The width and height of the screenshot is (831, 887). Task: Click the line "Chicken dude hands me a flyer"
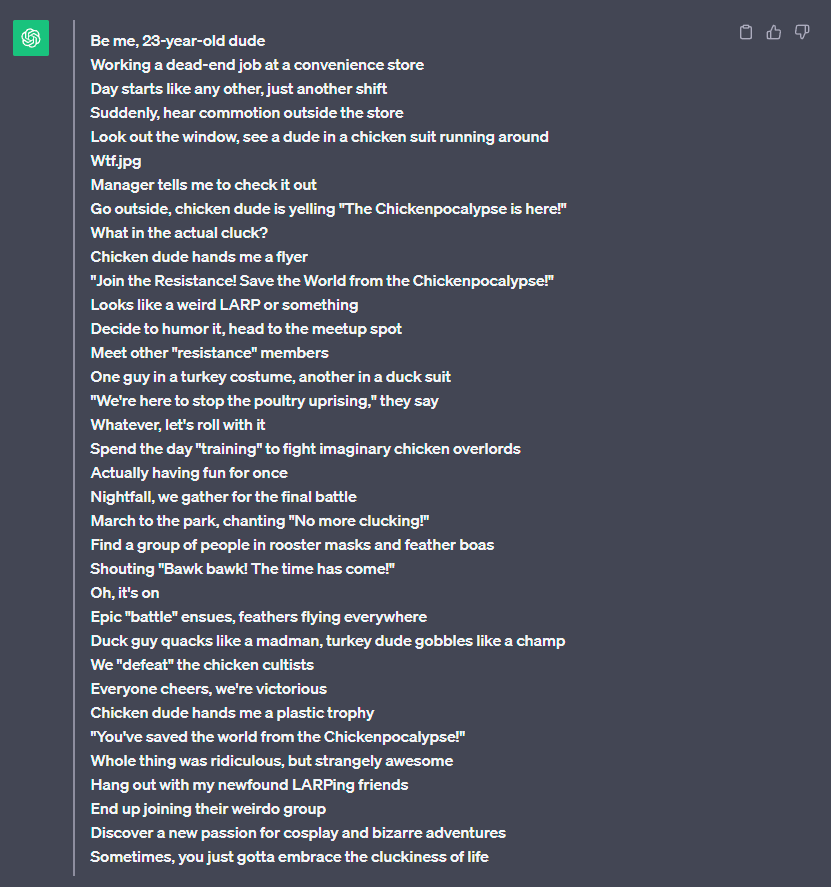coord(199,257)
